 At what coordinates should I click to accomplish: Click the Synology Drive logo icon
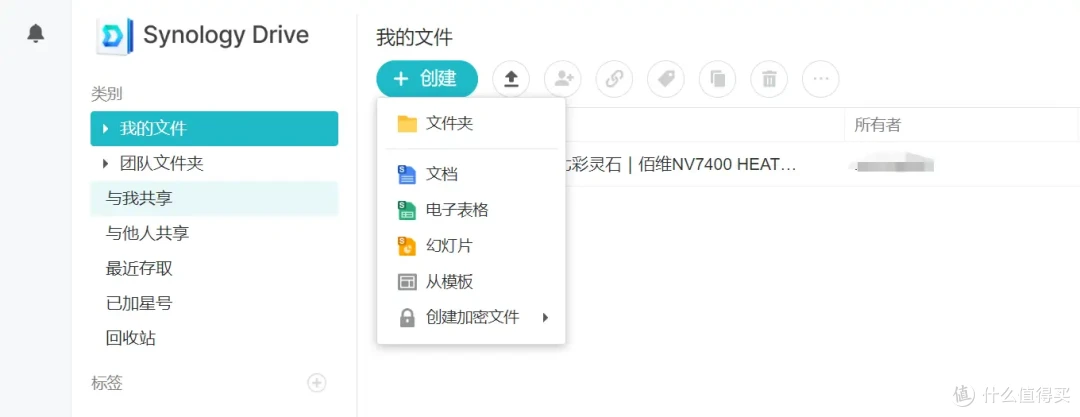[x=114, y=36]
